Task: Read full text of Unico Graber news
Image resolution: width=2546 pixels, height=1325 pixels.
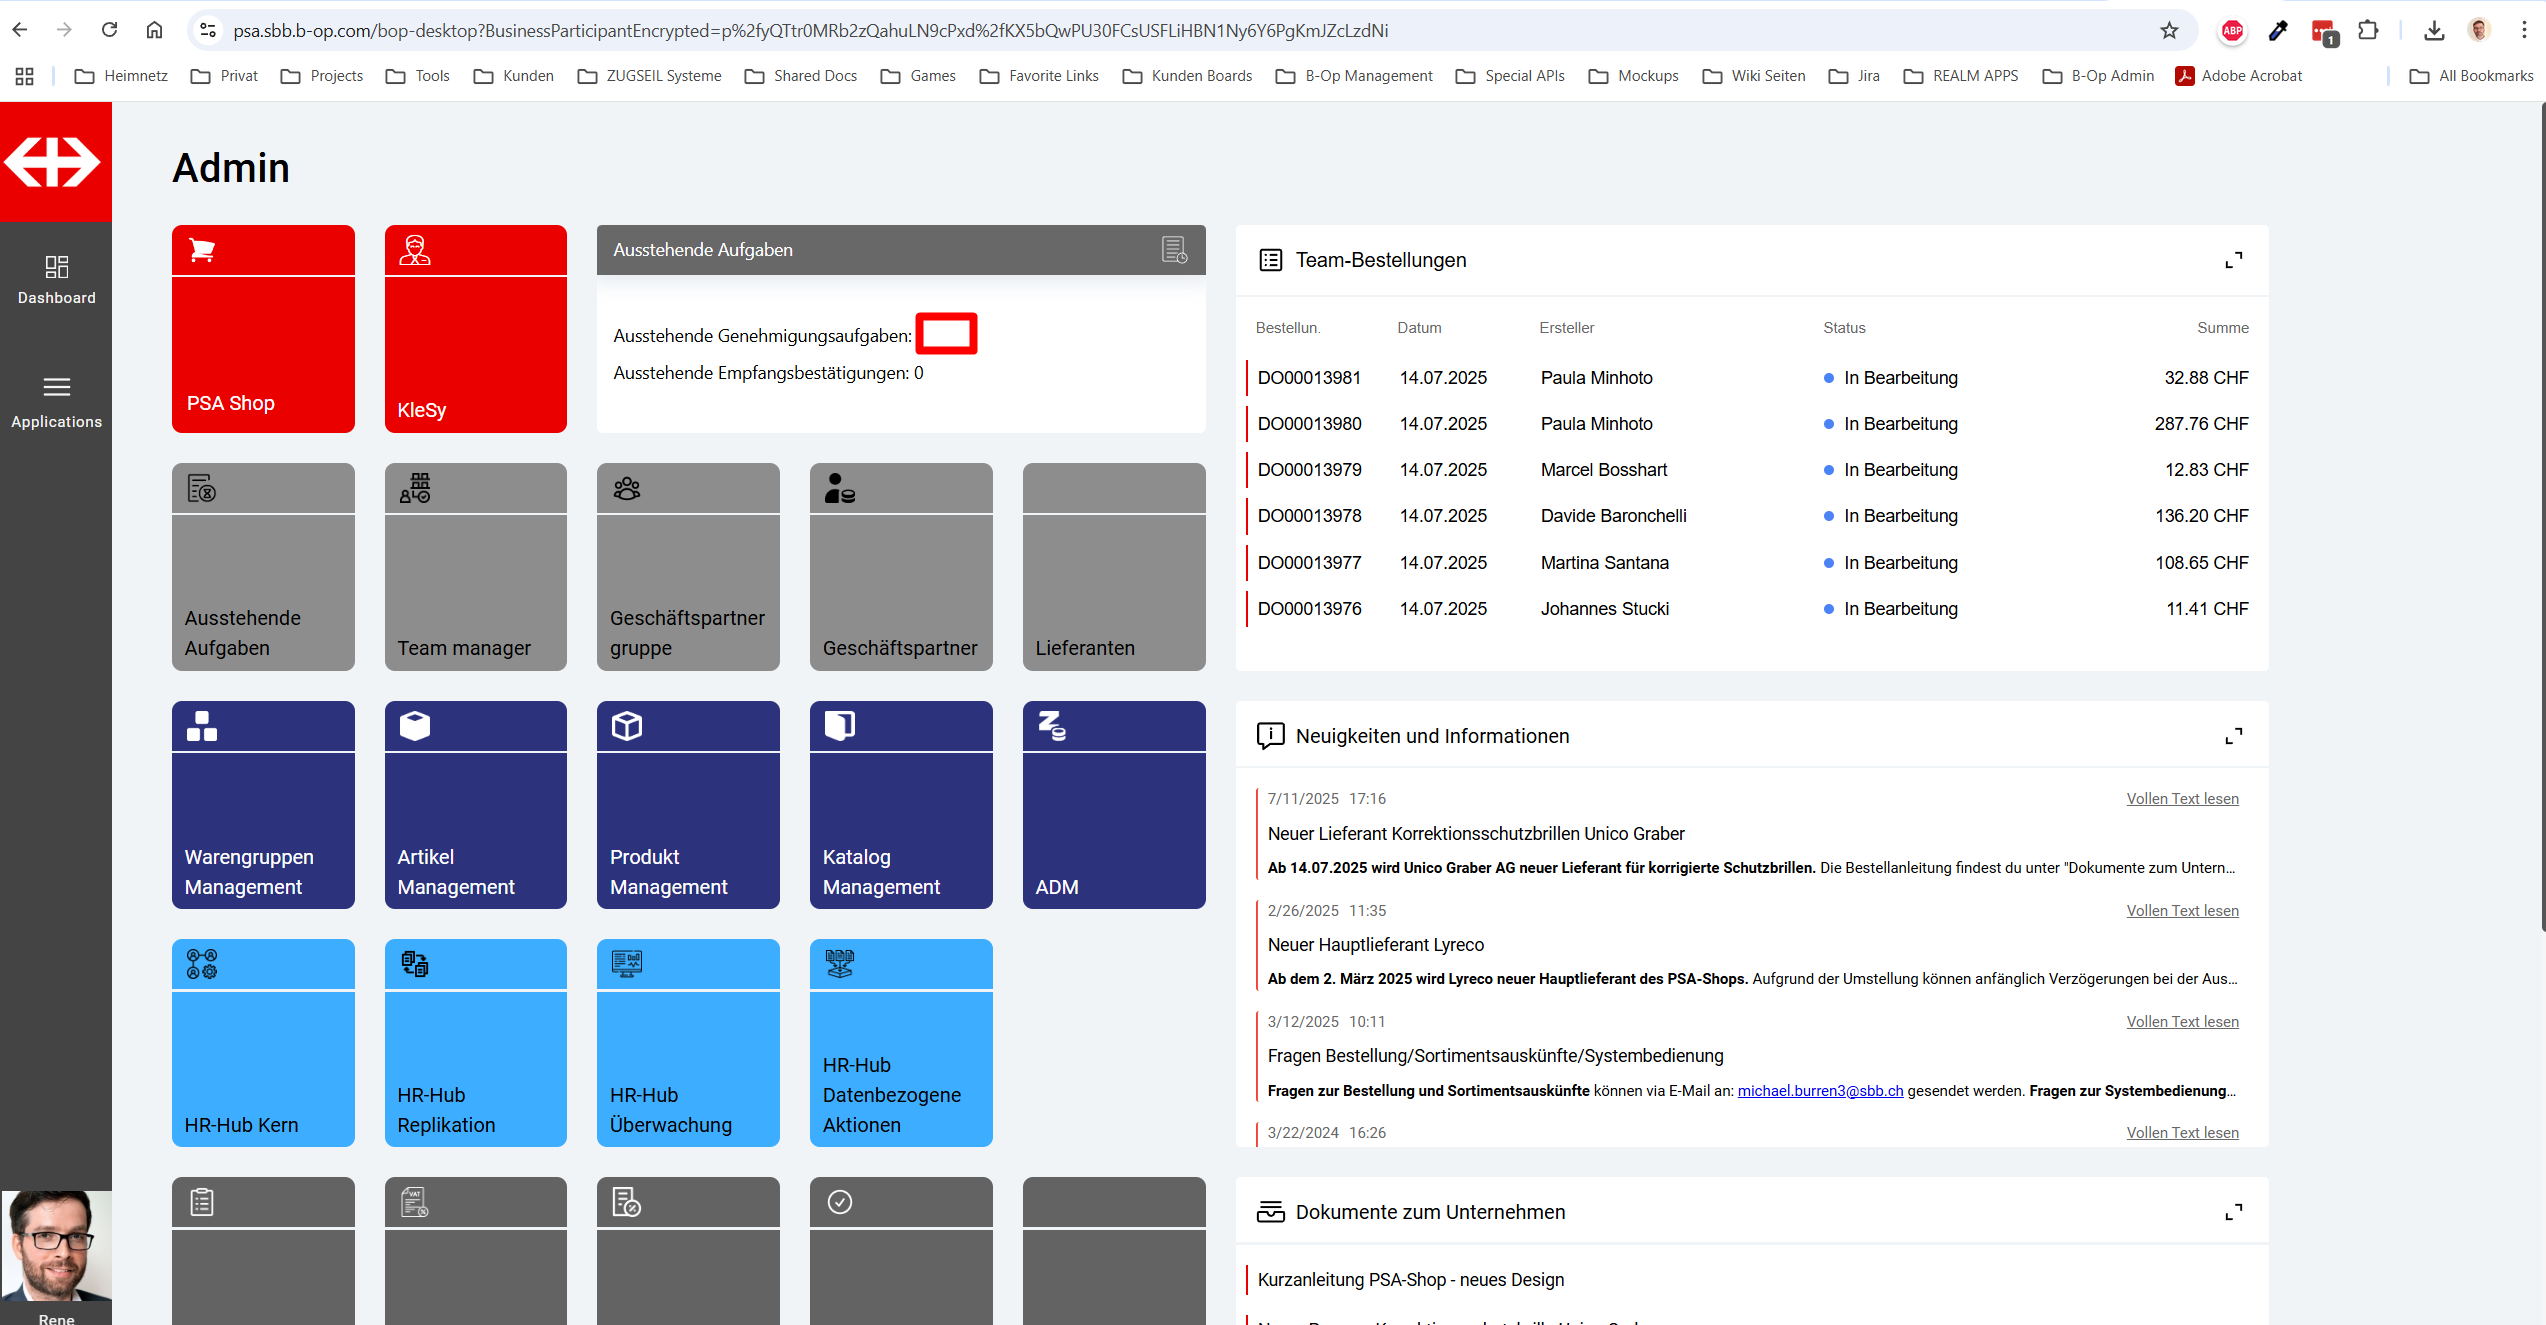Action: 2181,799
